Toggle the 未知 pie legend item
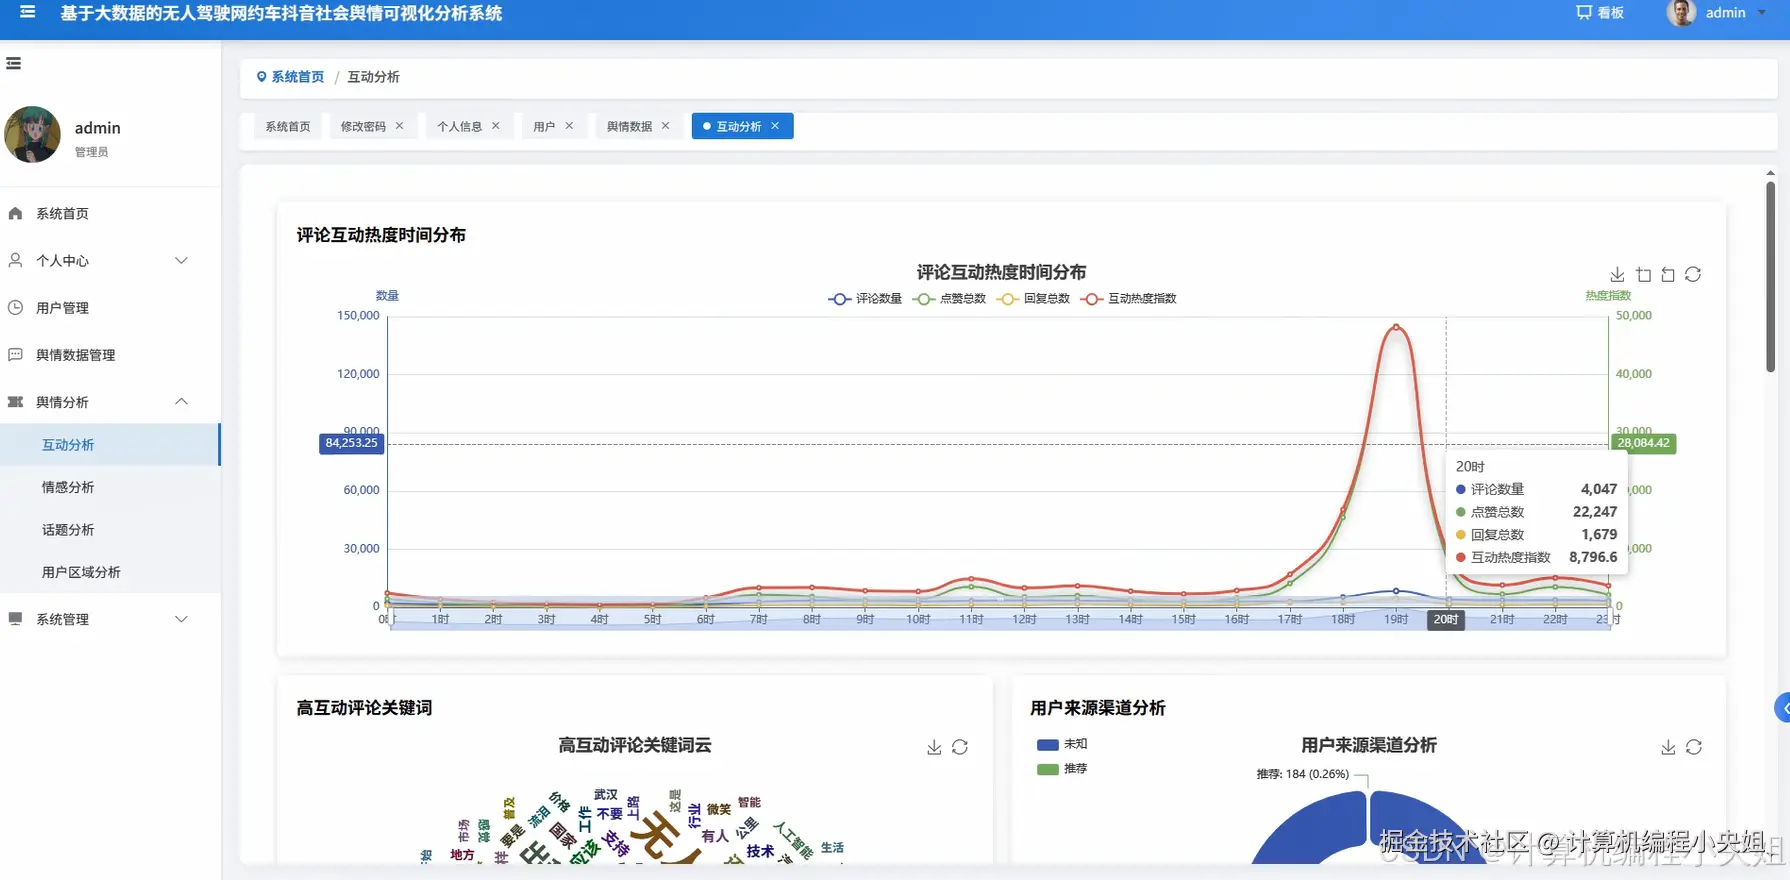 (x=1062, y=744)
